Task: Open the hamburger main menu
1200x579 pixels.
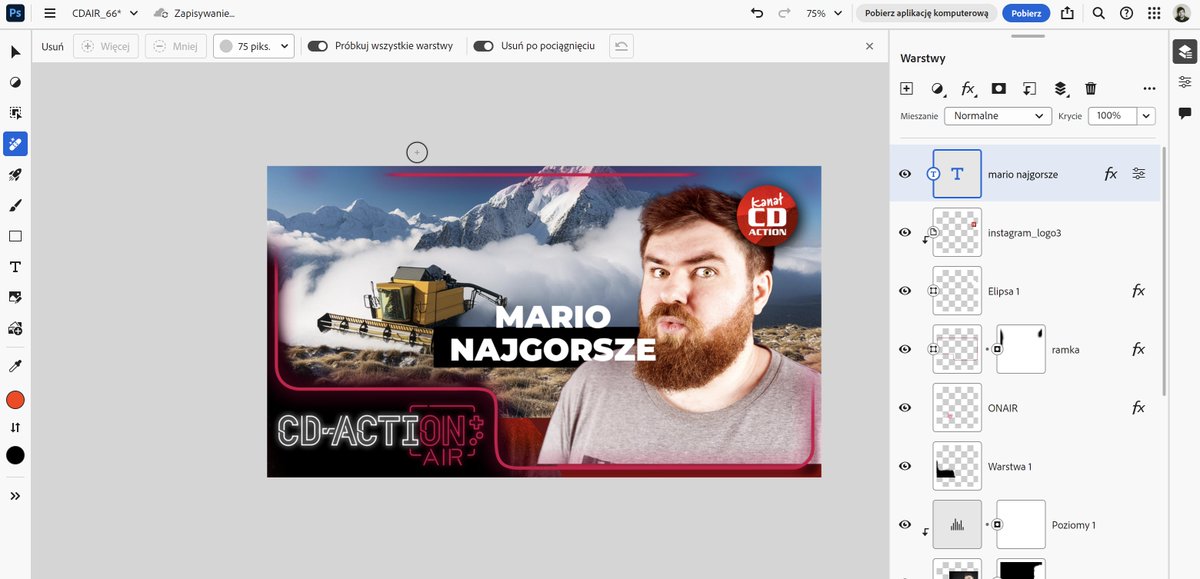Action: point(50,13)
